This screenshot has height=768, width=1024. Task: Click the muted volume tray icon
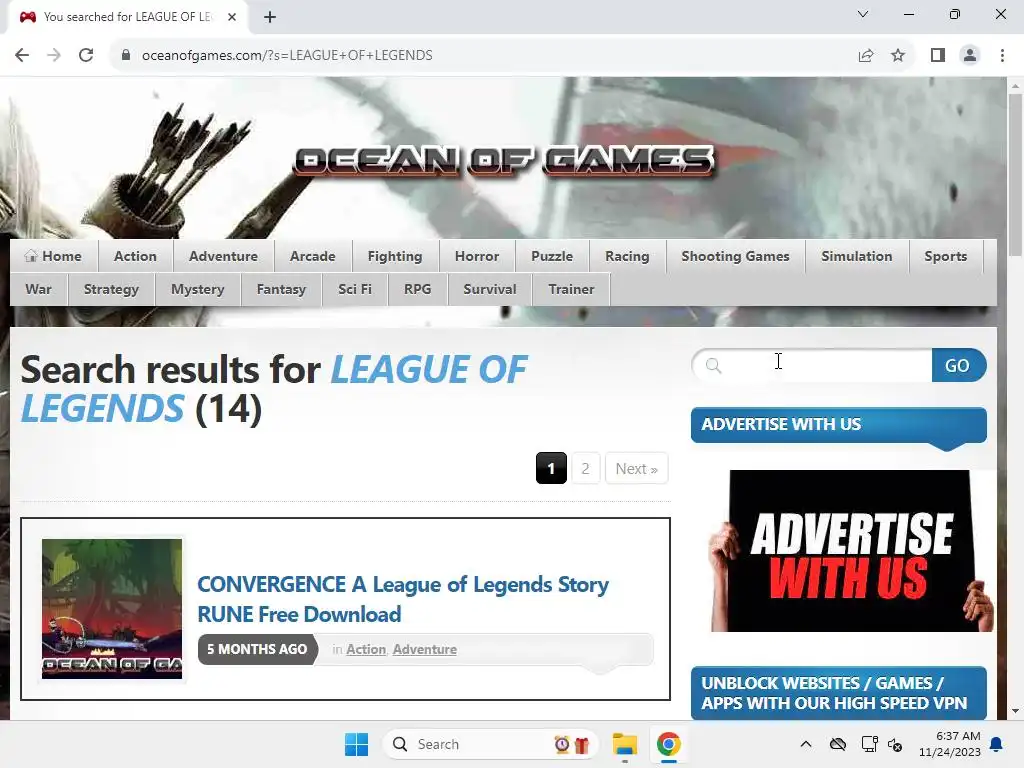tap(895, 744)
